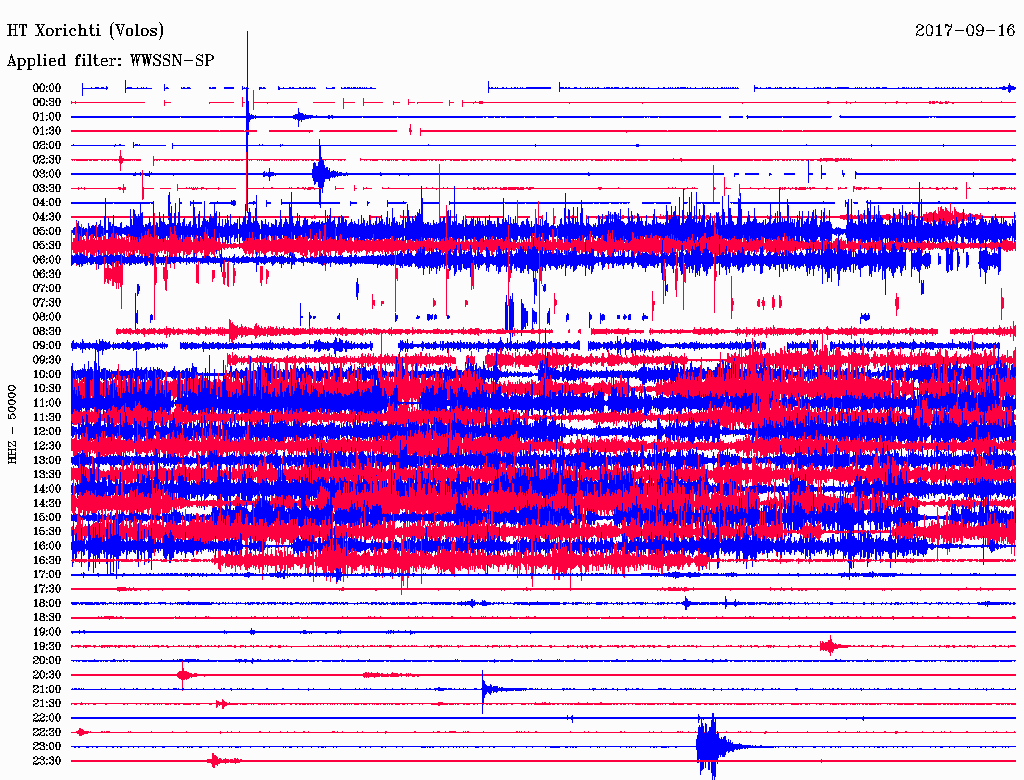
Task: Select the 14:30 time label
Action: pyautogui.click(x=47, y=503)
